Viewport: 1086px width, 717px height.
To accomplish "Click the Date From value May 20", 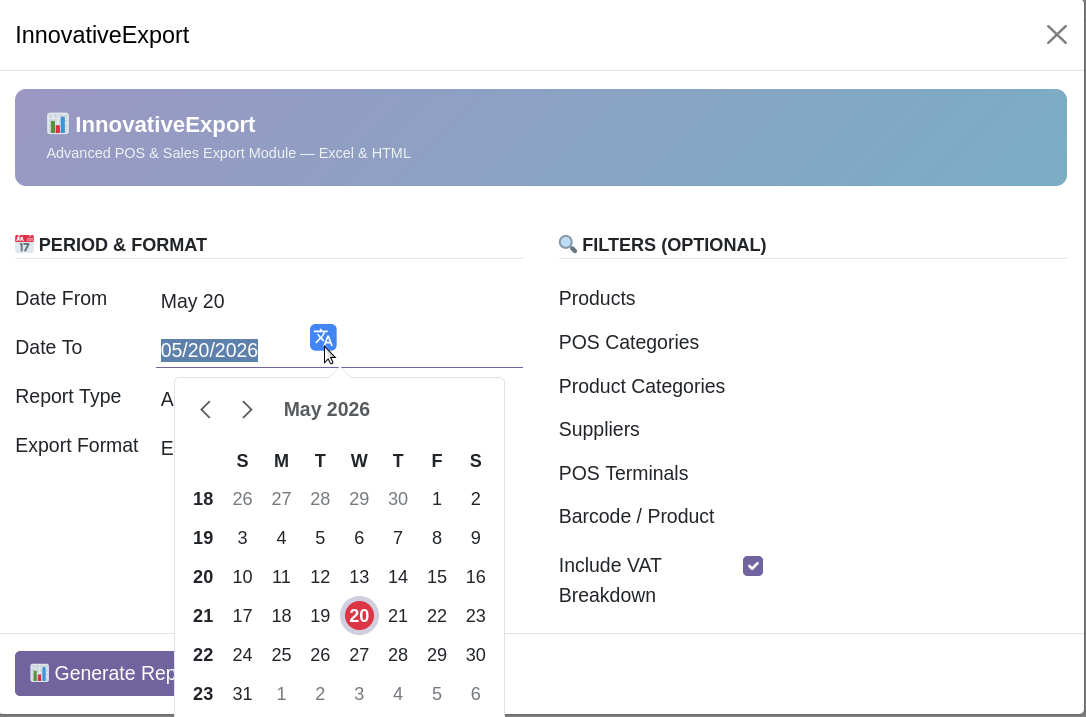I will pyautogui.click(x=193, y=301).
